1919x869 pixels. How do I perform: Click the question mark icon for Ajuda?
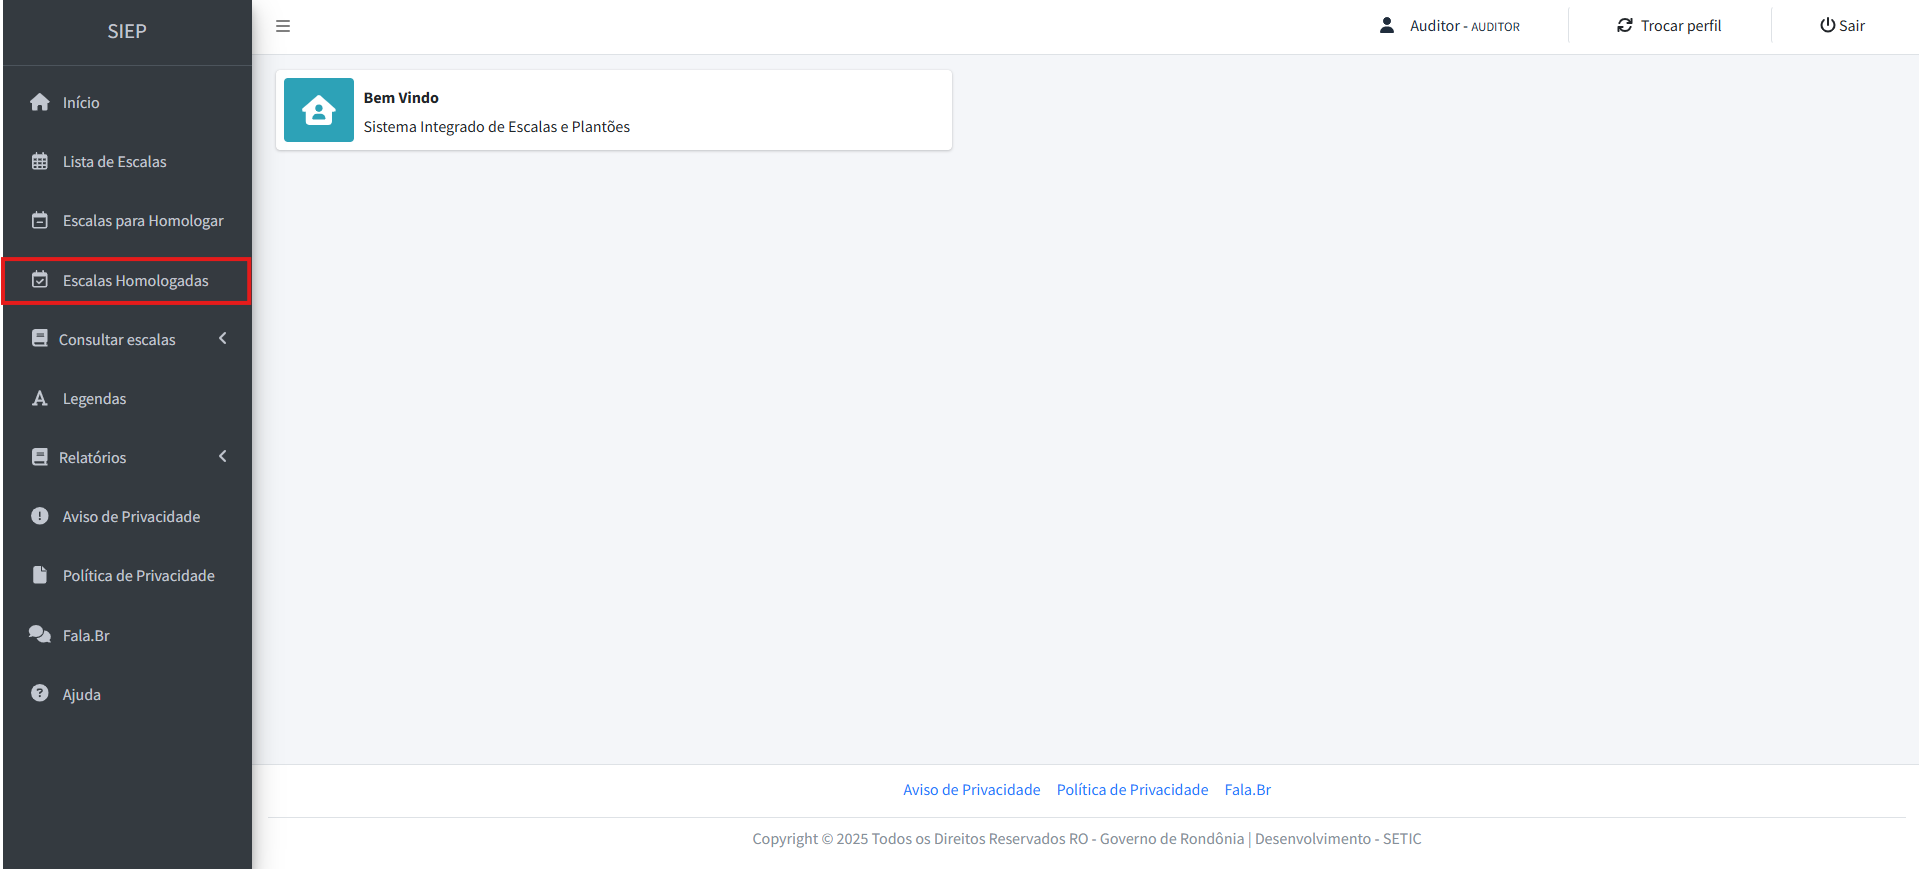click(x=40, y=694)
